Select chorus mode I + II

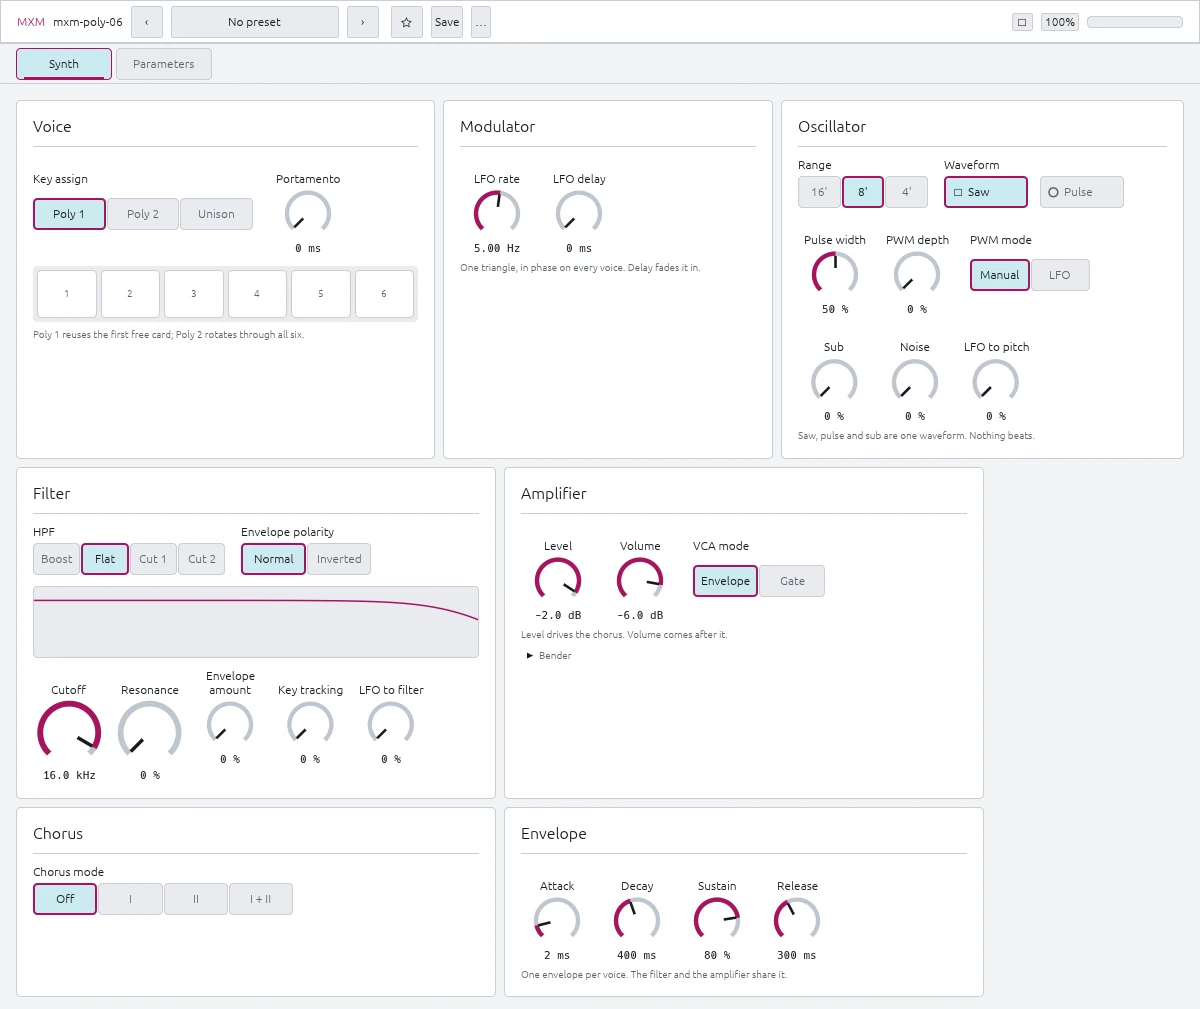pyautogui.click(x=261, y=899)
